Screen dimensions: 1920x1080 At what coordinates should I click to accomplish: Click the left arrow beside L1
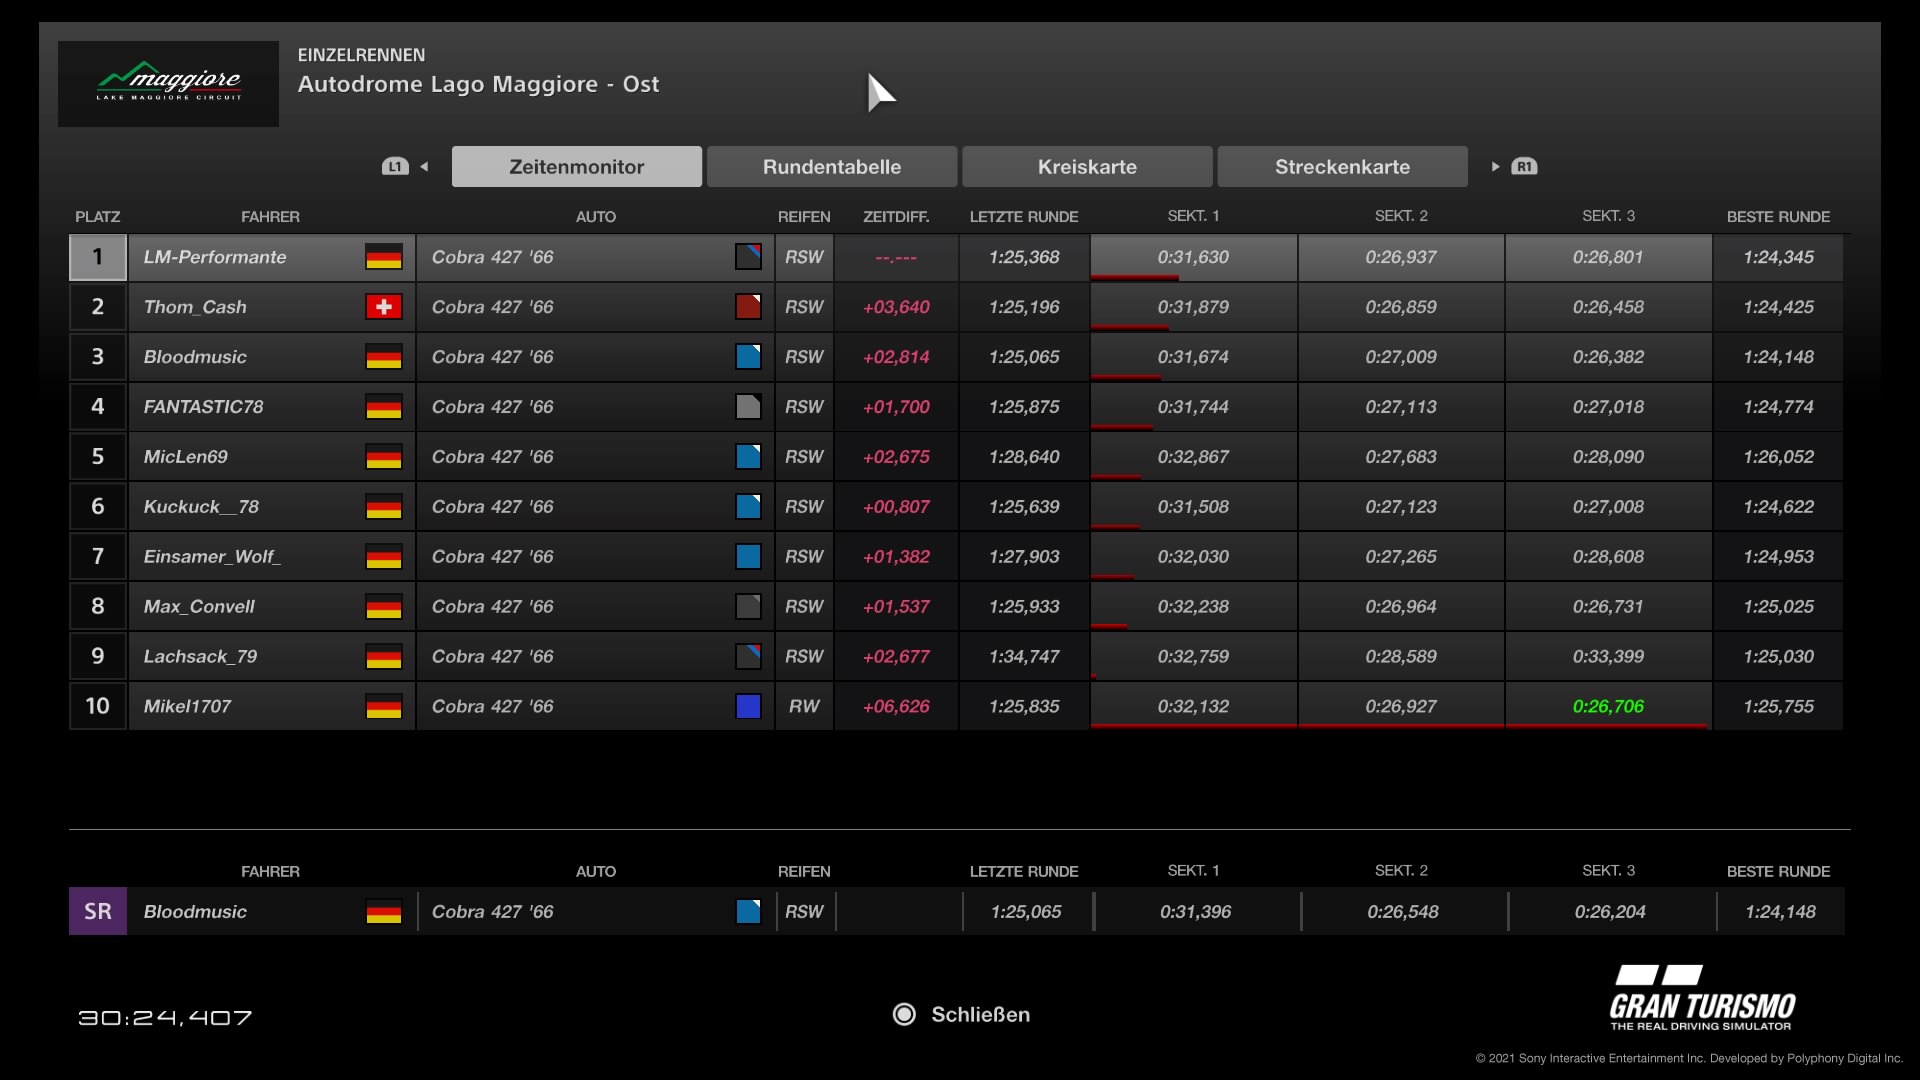[x=424, y=167]
